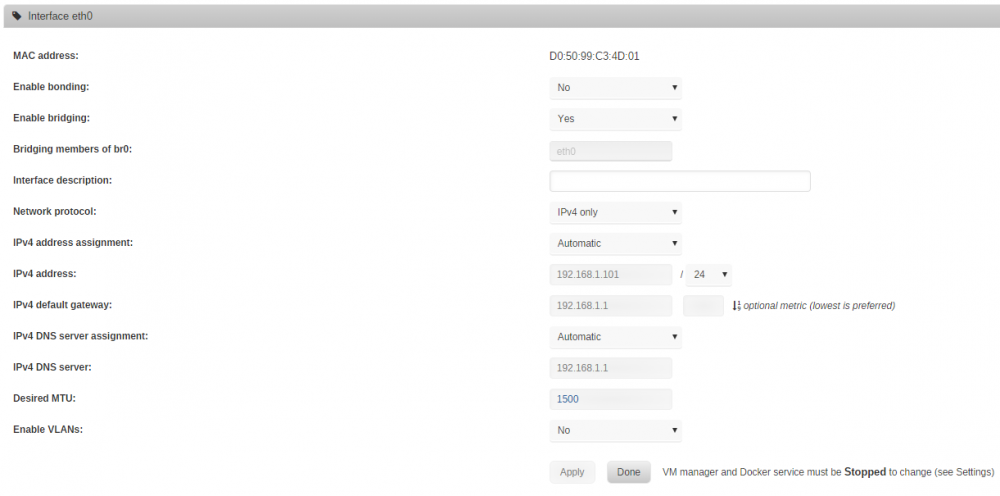Screen dimensions: 1000x496
Task: Click the metric sort icon near gateway
Action: tap(736, 306)
